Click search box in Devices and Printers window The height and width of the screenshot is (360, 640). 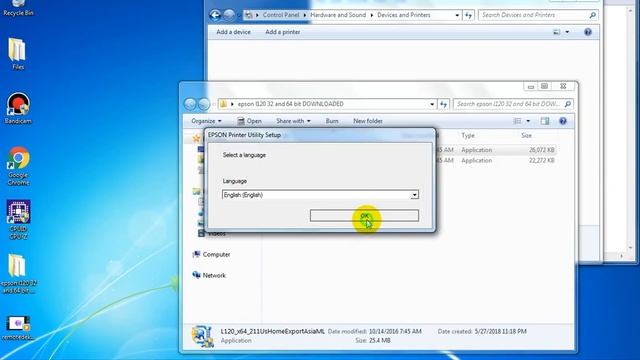coord(538,15)
